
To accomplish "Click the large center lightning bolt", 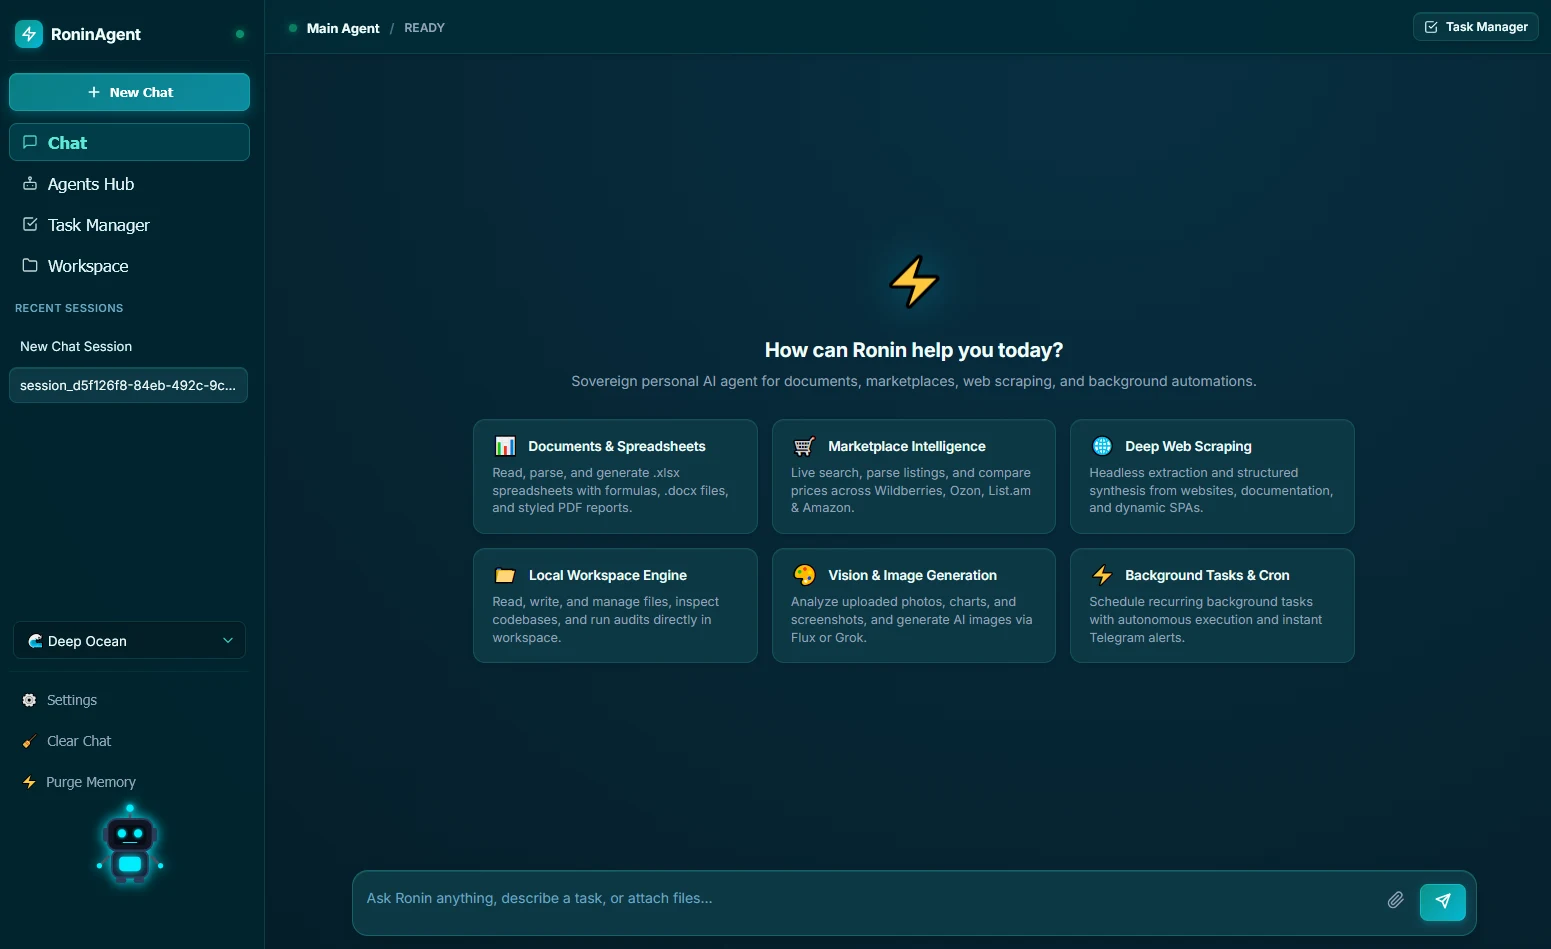I will (x=914, y=281).
